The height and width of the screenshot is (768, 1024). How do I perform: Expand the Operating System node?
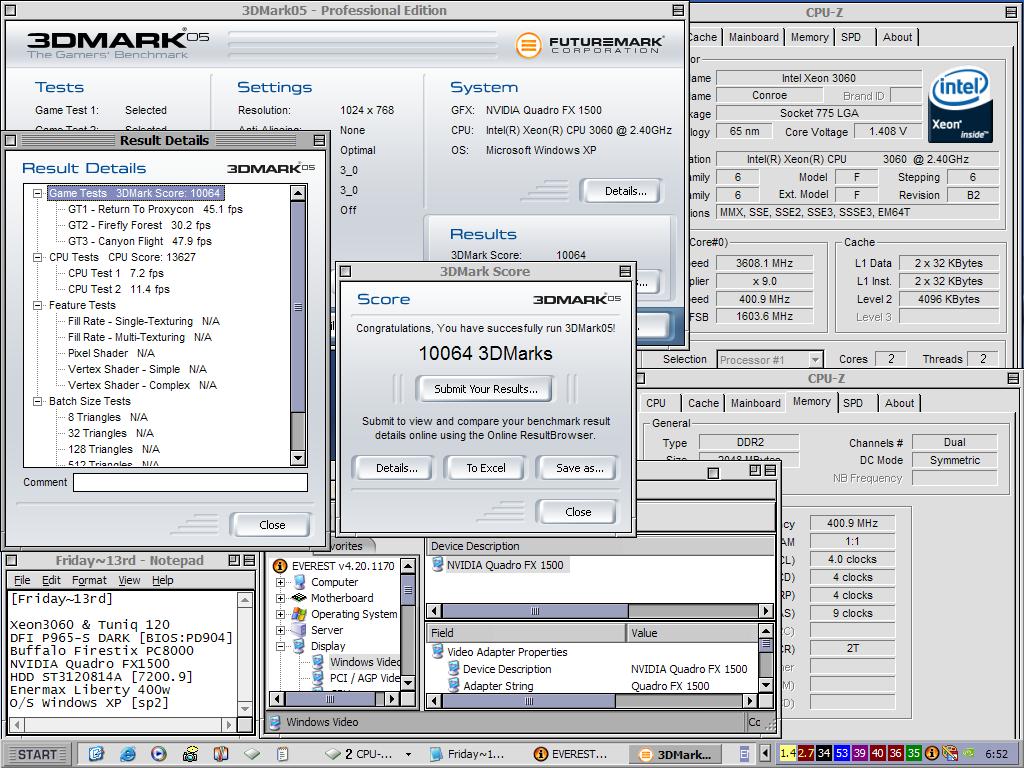[x=280, y=614]
